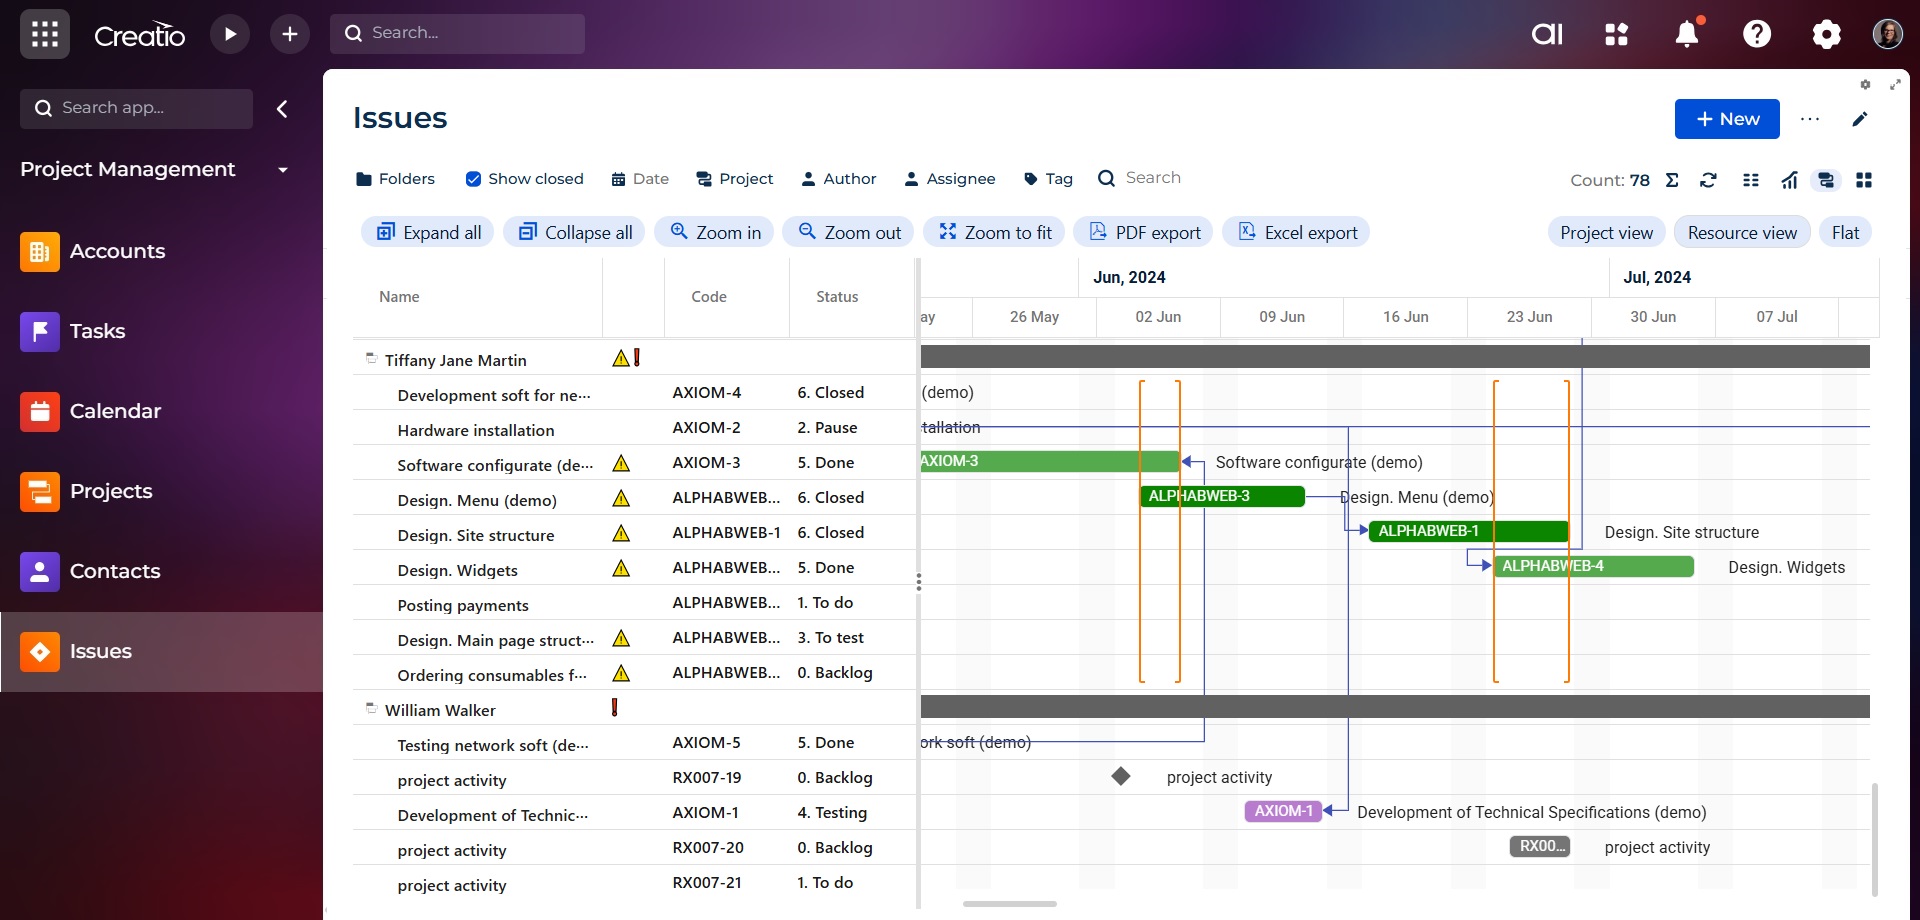The height and width of the screenshot is (920, 1920).
Task: Click the Excel export button
Action: coord(1296,233)
